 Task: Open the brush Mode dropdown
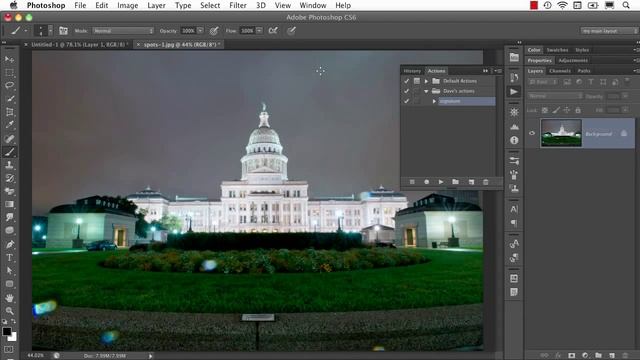click(x=123, y=31)
